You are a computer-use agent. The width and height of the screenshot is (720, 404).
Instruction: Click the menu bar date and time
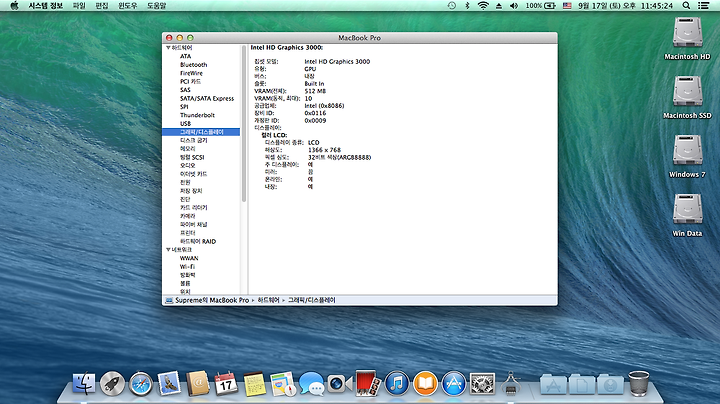(x=625, y=6)
